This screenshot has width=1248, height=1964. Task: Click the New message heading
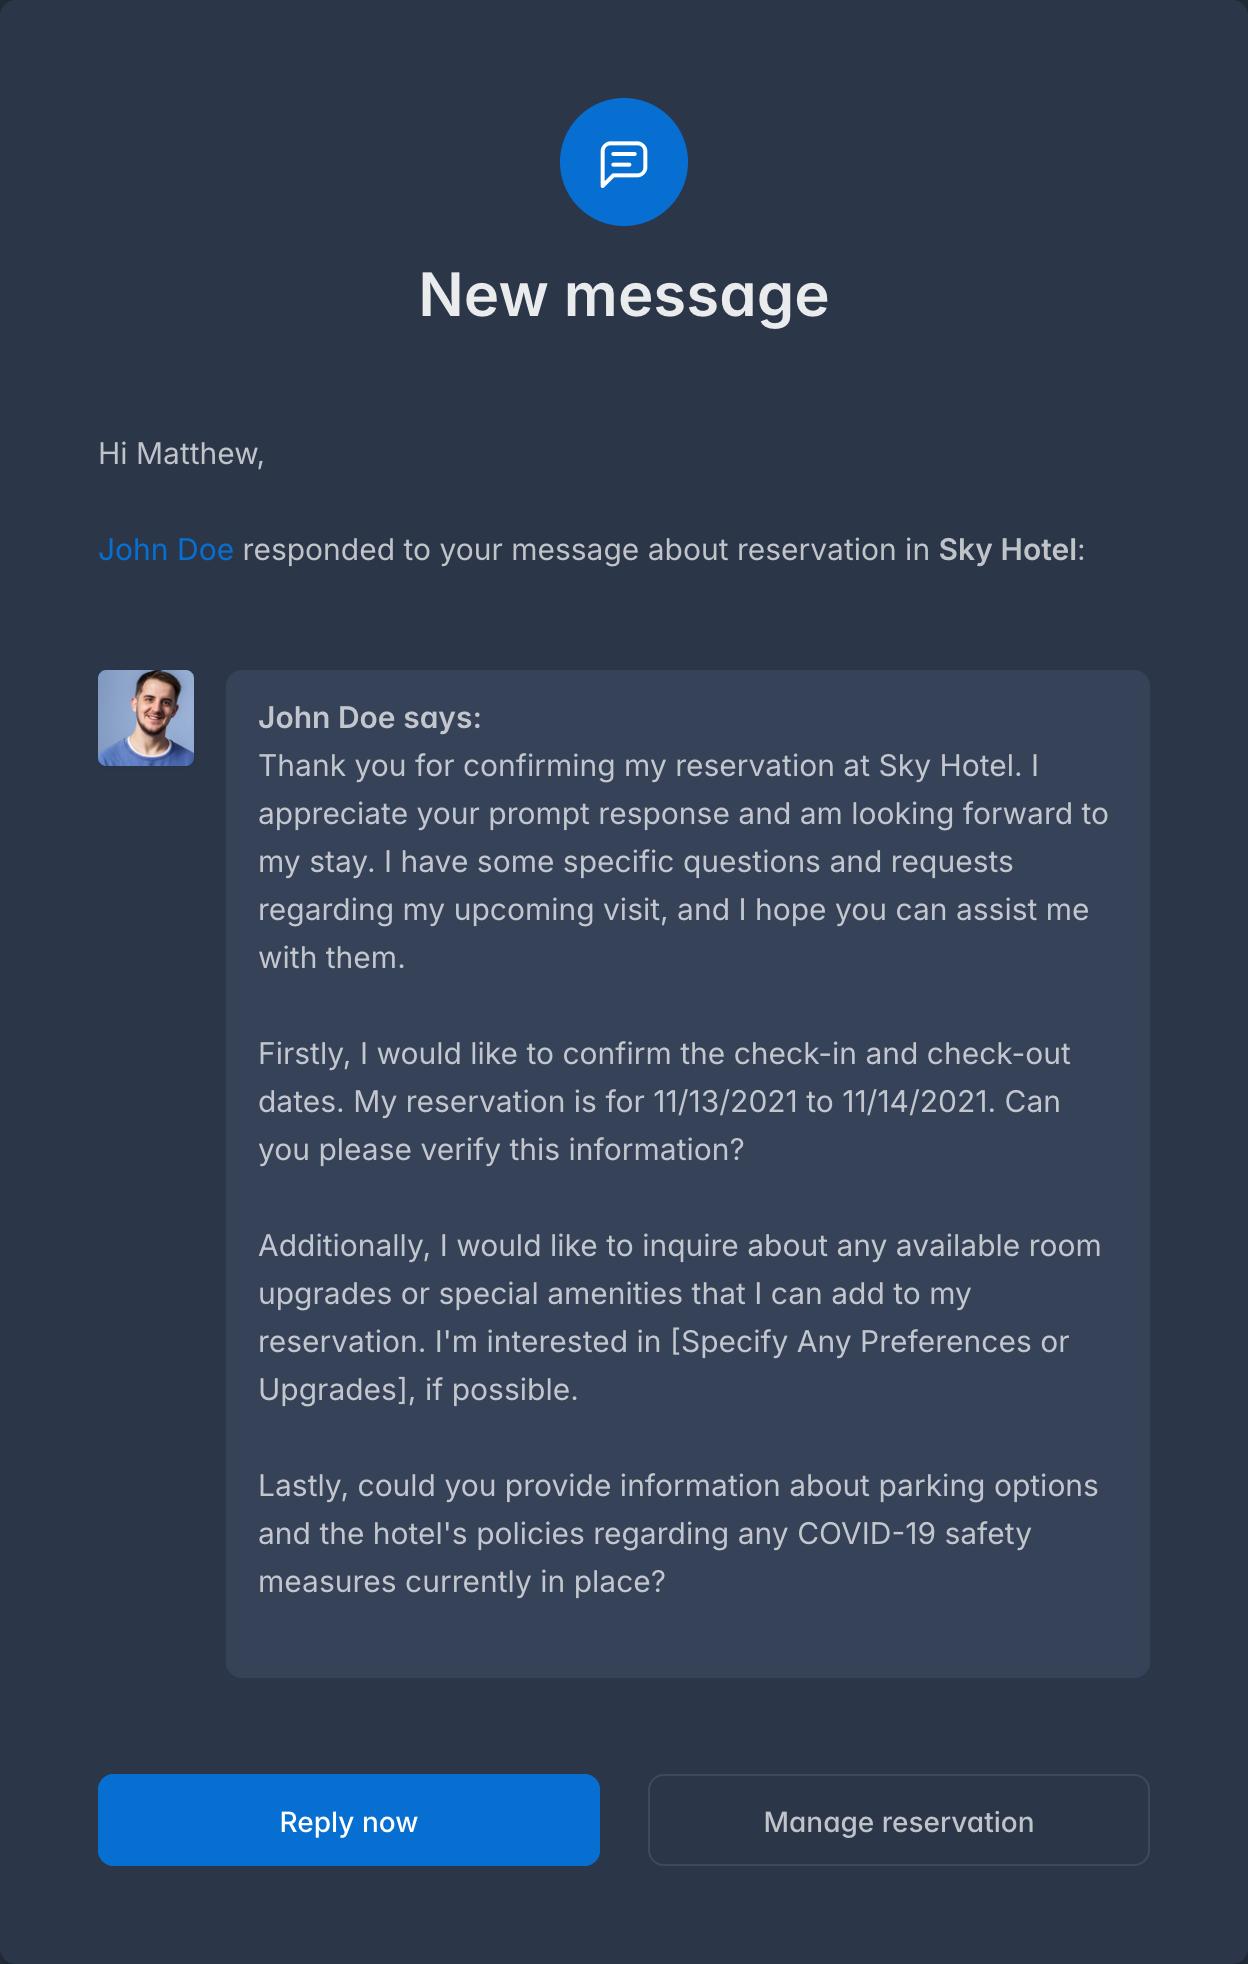point(623,295)
